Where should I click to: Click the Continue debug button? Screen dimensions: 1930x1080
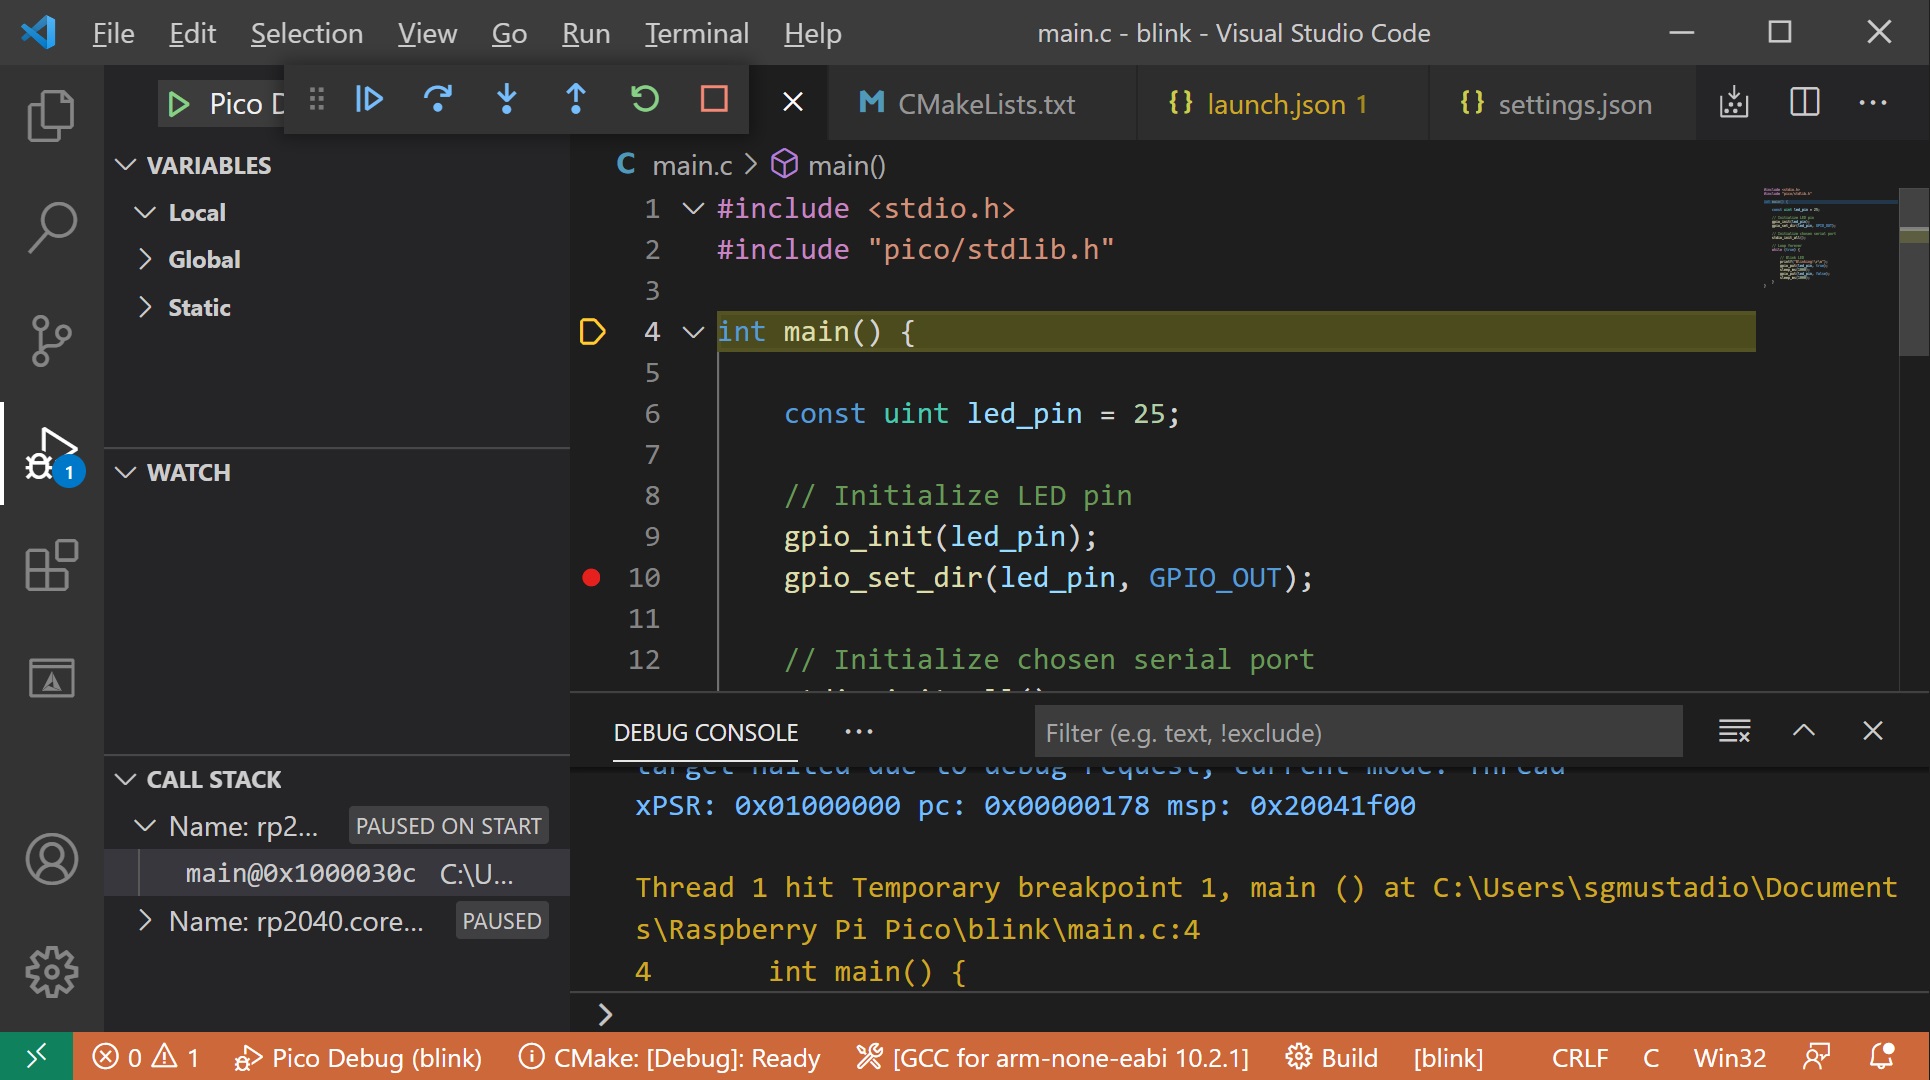tap(369, 99)
